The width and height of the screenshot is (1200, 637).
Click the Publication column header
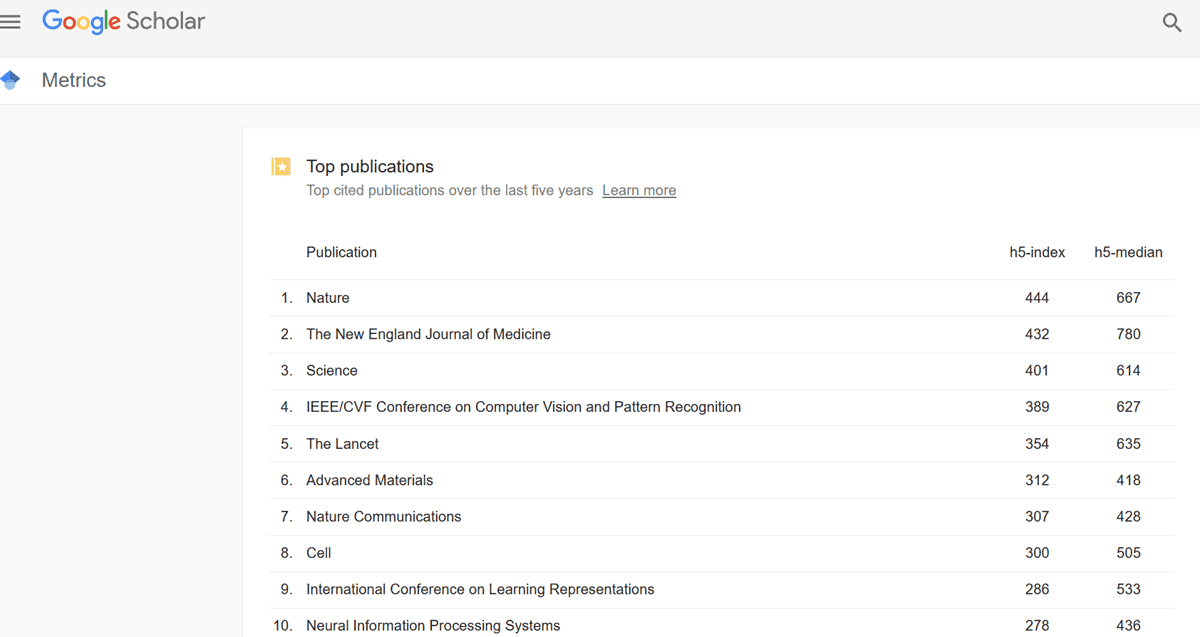341,252
